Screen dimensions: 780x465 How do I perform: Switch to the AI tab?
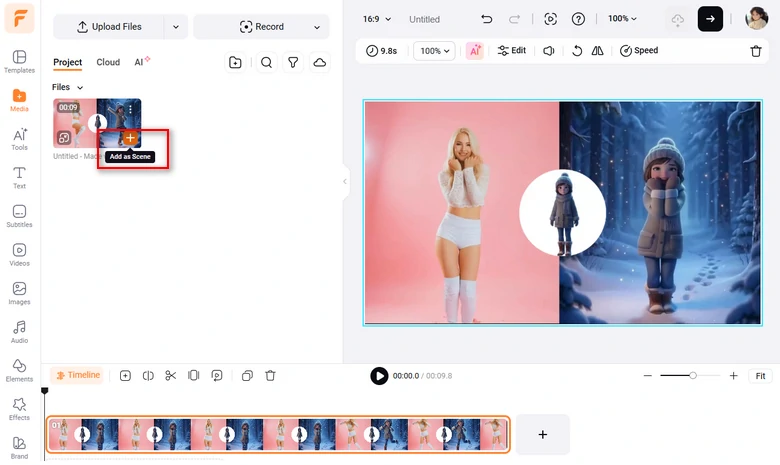(x=142, y=62)
